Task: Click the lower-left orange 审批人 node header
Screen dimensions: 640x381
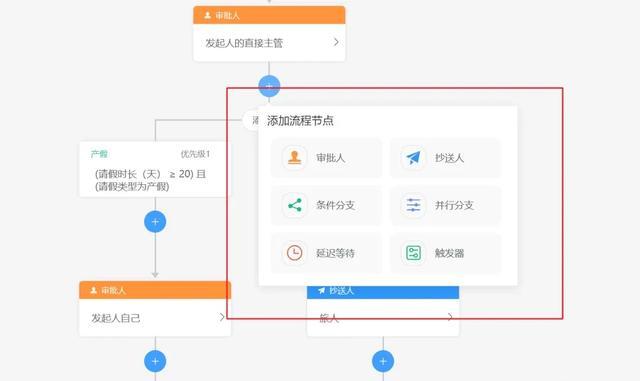Action: click(x=155, y=290)
